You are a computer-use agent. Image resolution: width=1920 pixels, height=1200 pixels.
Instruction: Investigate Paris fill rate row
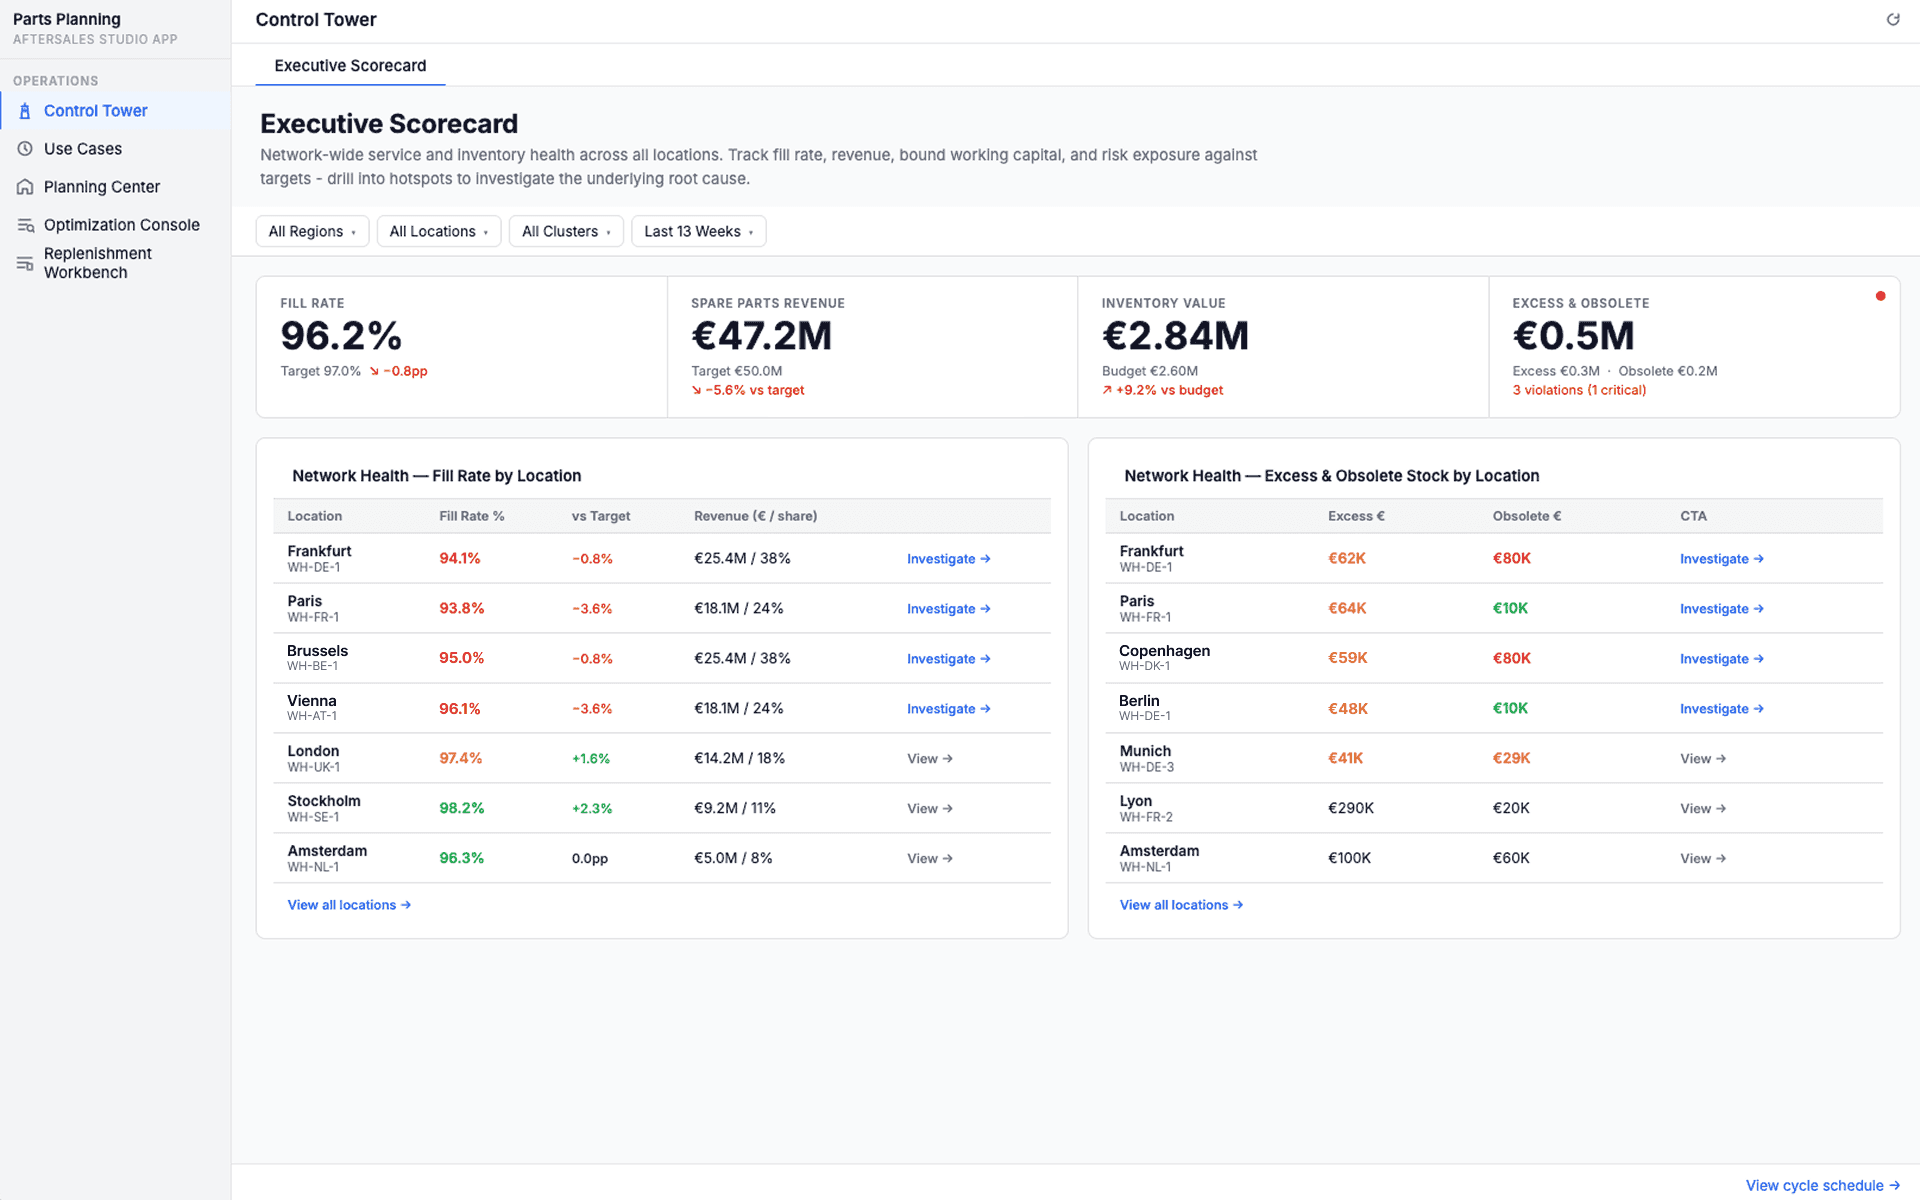coord(948,609)
